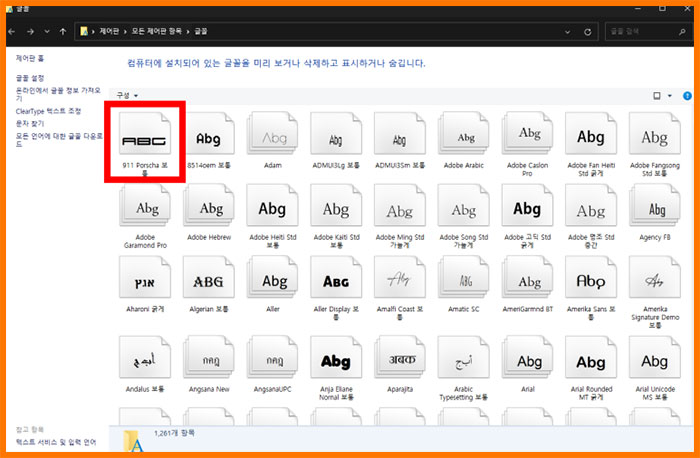Open 제어판 홈 link in sidebar
Image resolution: width=700 pixels, height=458 pixels.
[x=30, y=58]
